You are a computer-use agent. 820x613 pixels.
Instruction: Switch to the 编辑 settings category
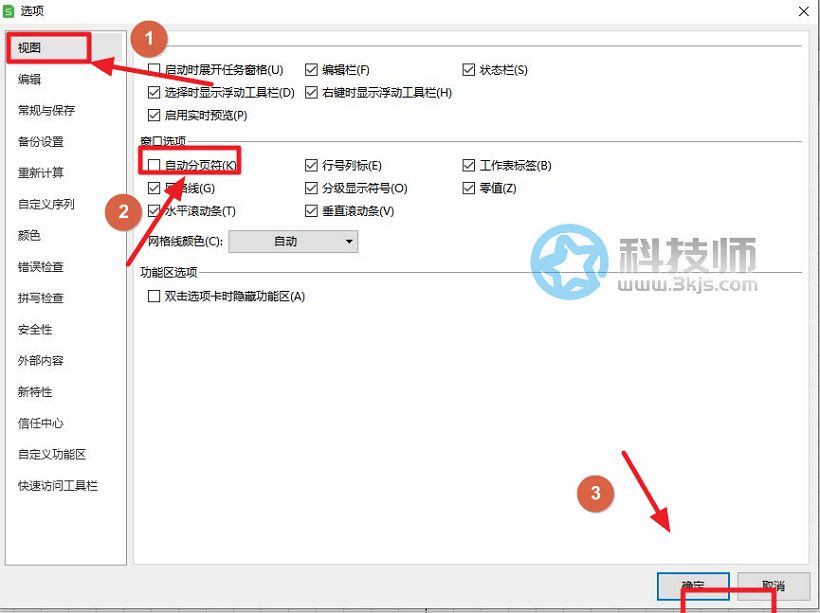[30, 79]
